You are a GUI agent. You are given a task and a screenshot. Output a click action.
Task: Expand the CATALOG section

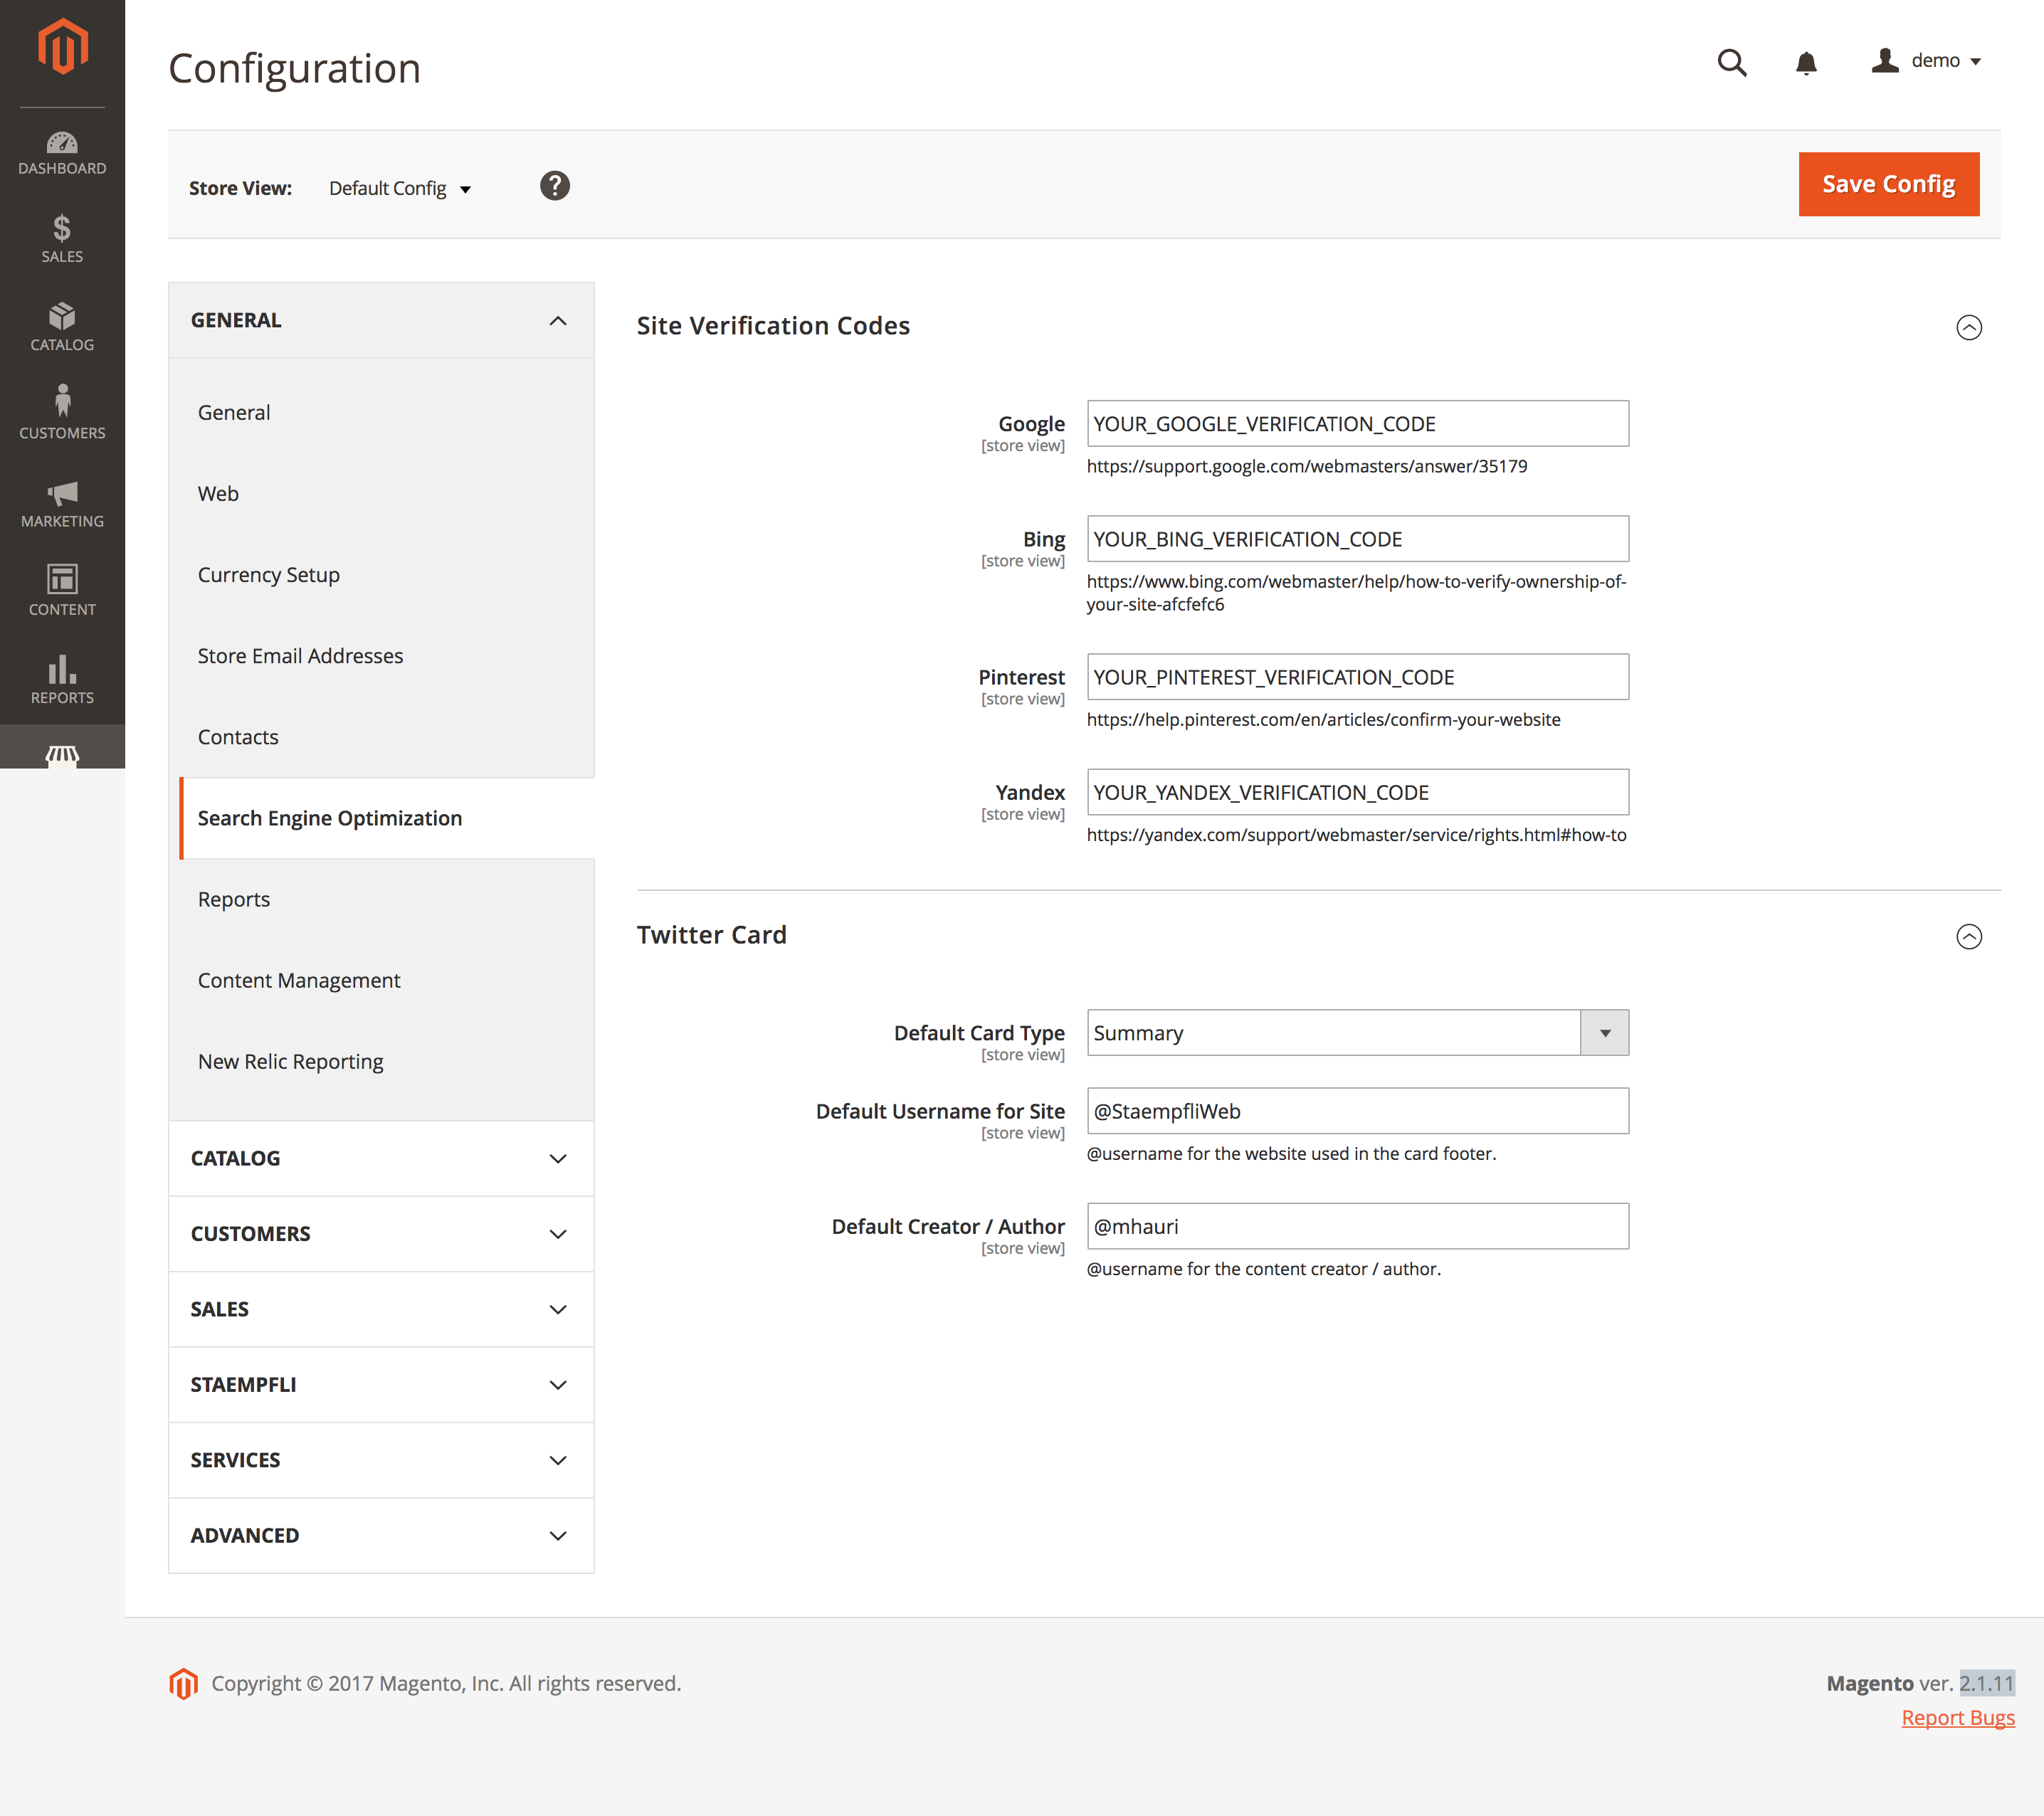tap(380, 1157)
